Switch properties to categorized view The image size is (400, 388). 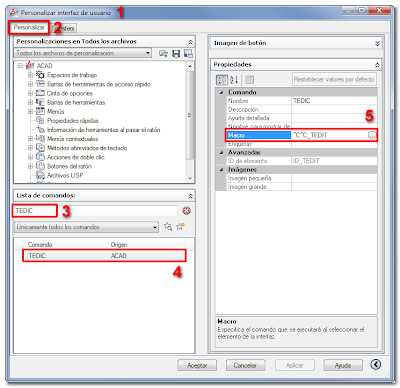[222, 80]
